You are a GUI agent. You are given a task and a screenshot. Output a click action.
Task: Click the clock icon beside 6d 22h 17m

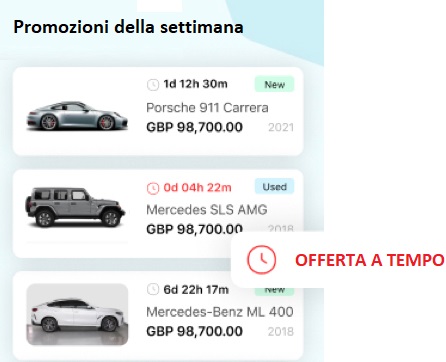pyautogui.click(x=153, y=289)
